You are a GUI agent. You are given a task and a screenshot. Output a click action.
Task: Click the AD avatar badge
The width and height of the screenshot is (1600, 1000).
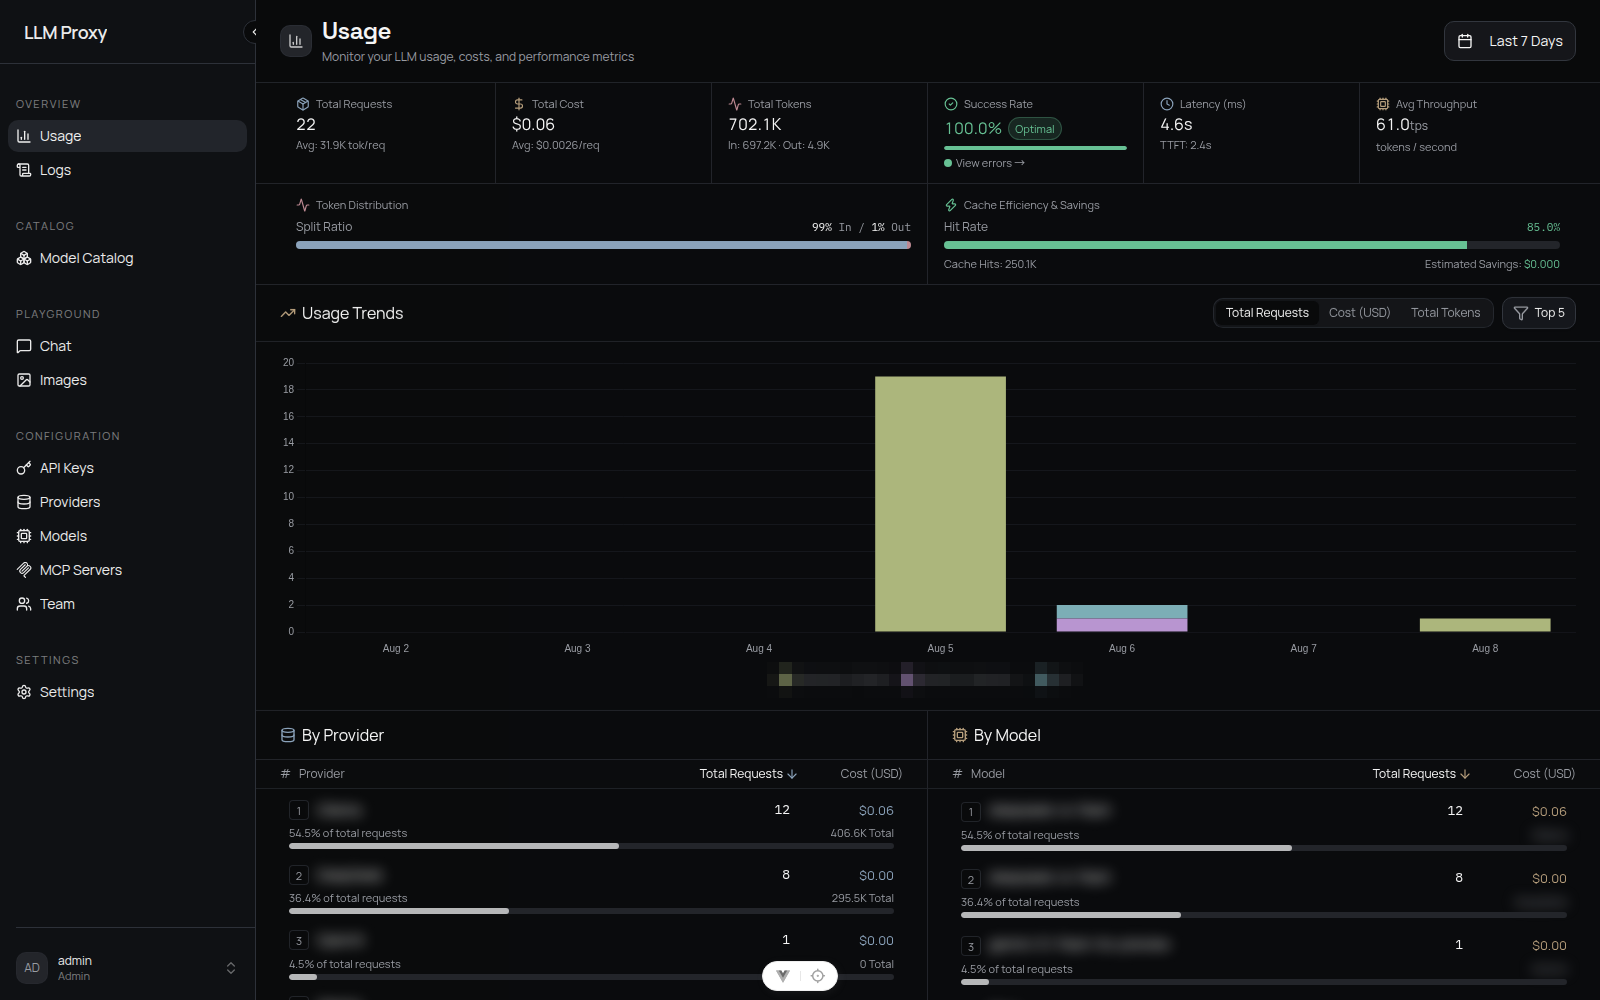click(32, 968)
